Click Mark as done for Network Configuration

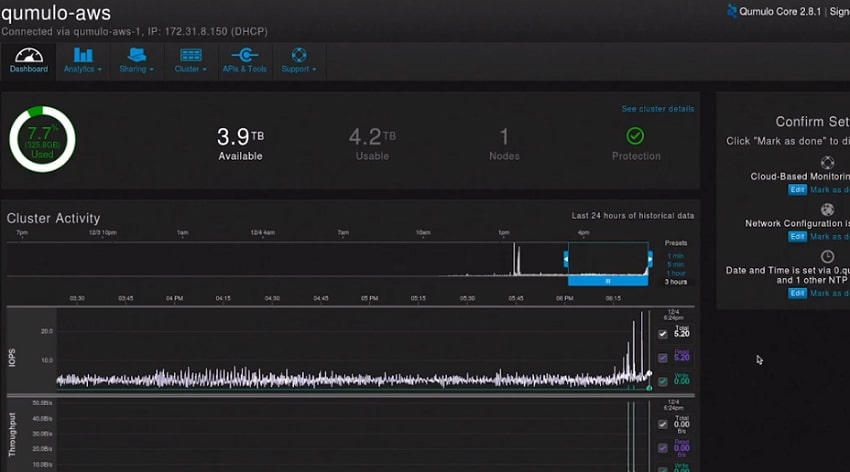click(830, 237)
